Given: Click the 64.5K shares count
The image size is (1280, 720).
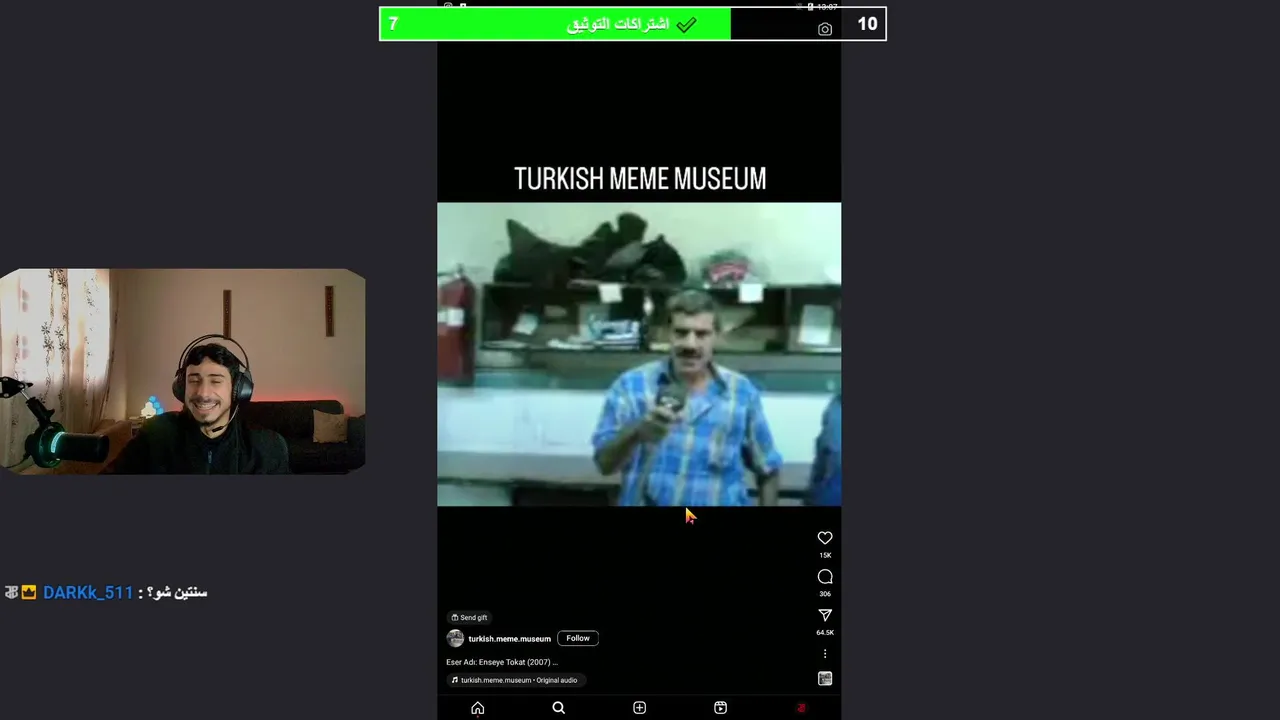Looking at the screenshot, I should pos(825,633).
